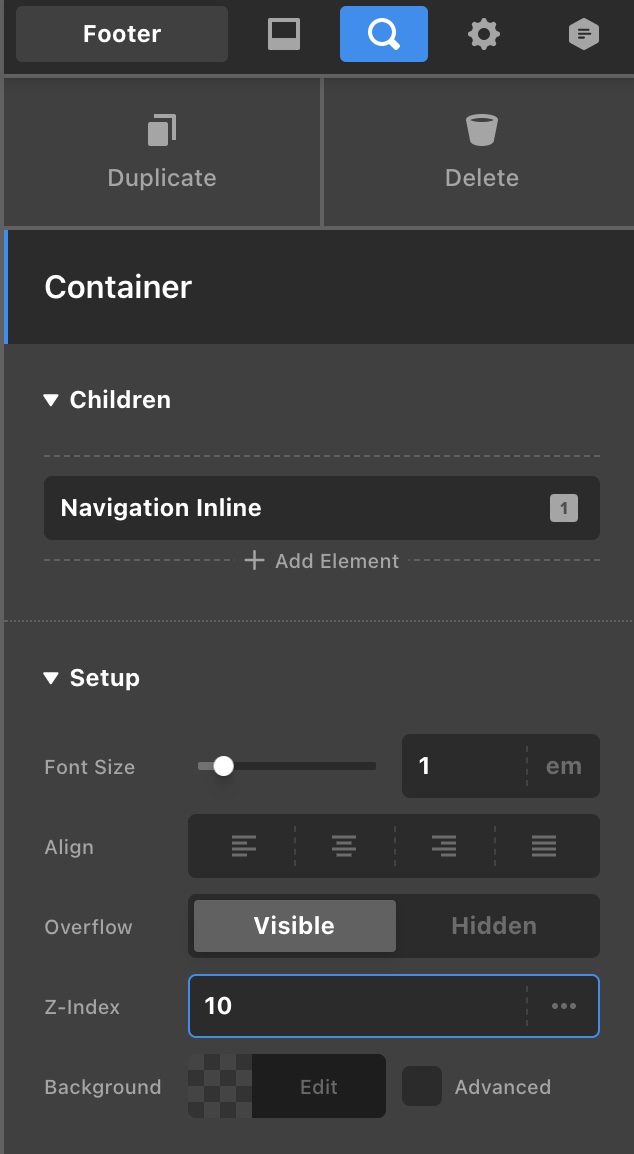Set Overflow to Visible

coord(294,926)
